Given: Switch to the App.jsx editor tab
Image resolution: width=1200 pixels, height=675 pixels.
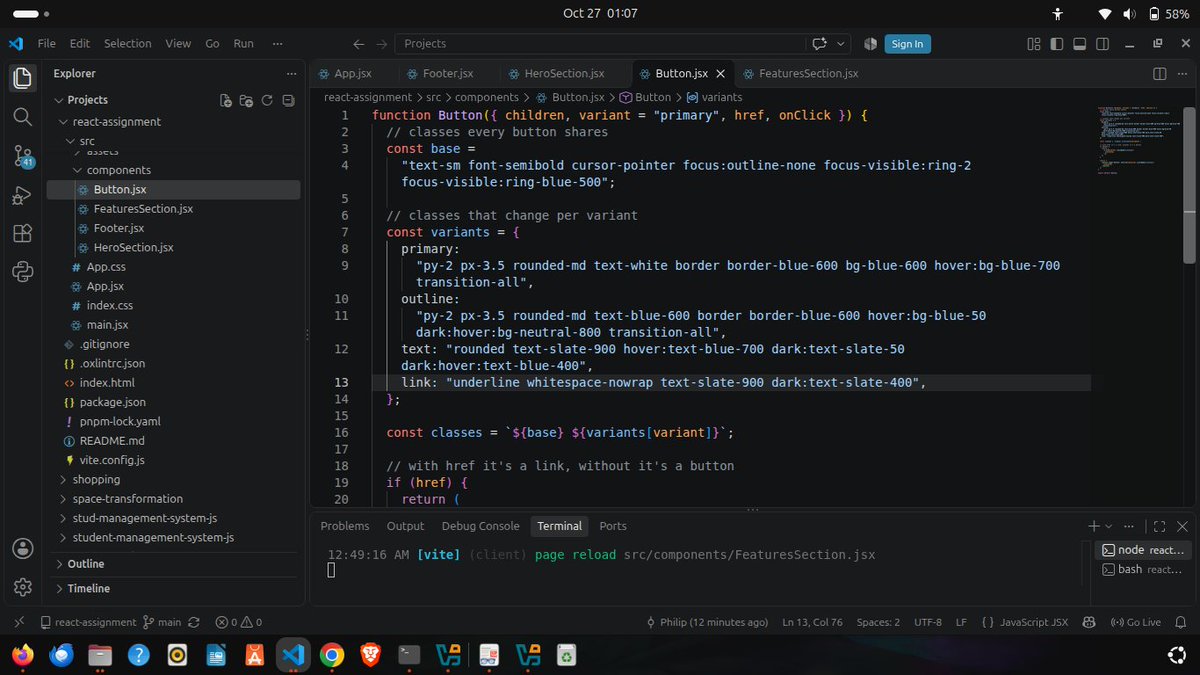Looking at the screenshot, I should pos(354,73).
